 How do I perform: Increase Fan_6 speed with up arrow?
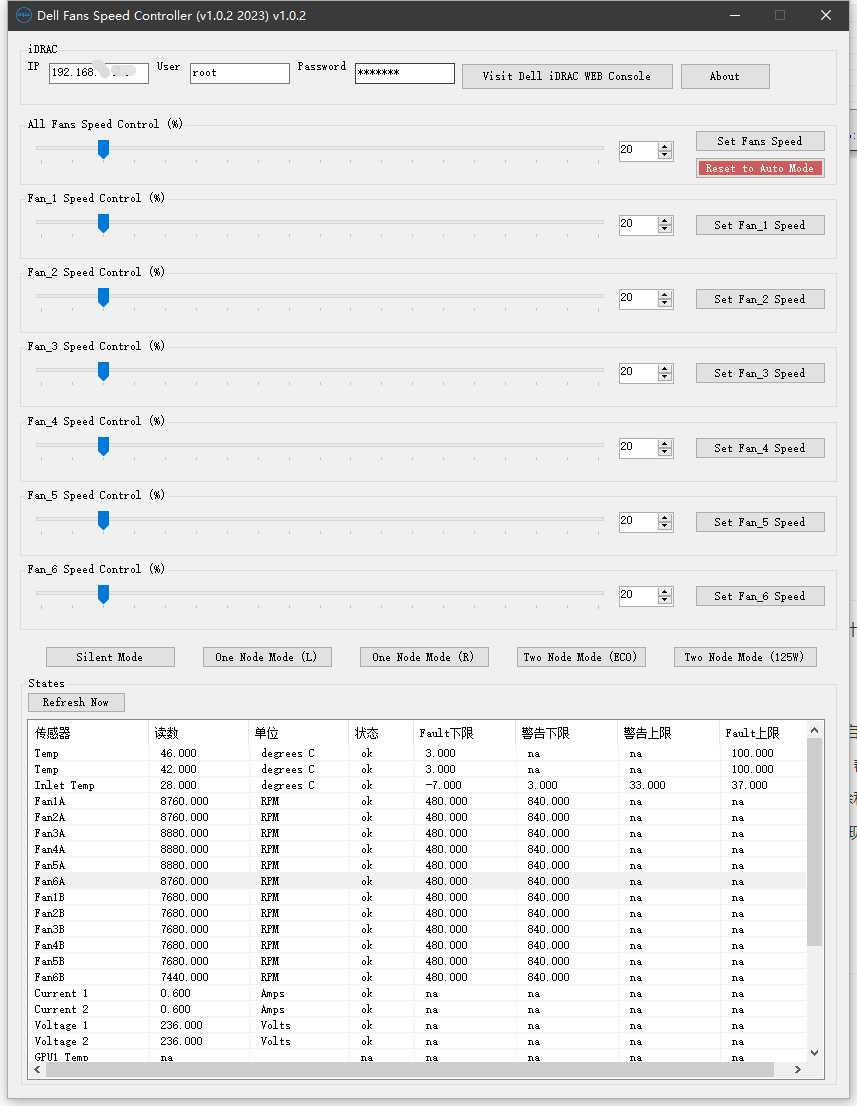(664, 591)
